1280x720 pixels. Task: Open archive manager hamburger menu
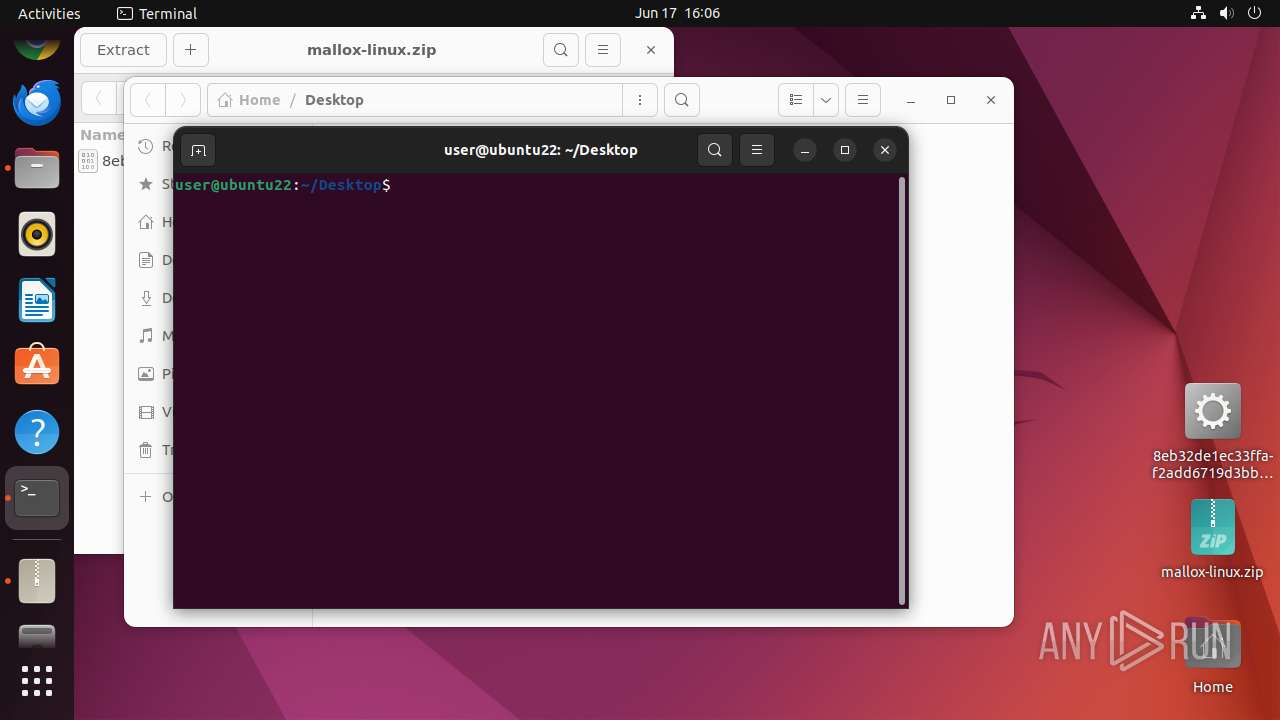[x=602, y=50]
